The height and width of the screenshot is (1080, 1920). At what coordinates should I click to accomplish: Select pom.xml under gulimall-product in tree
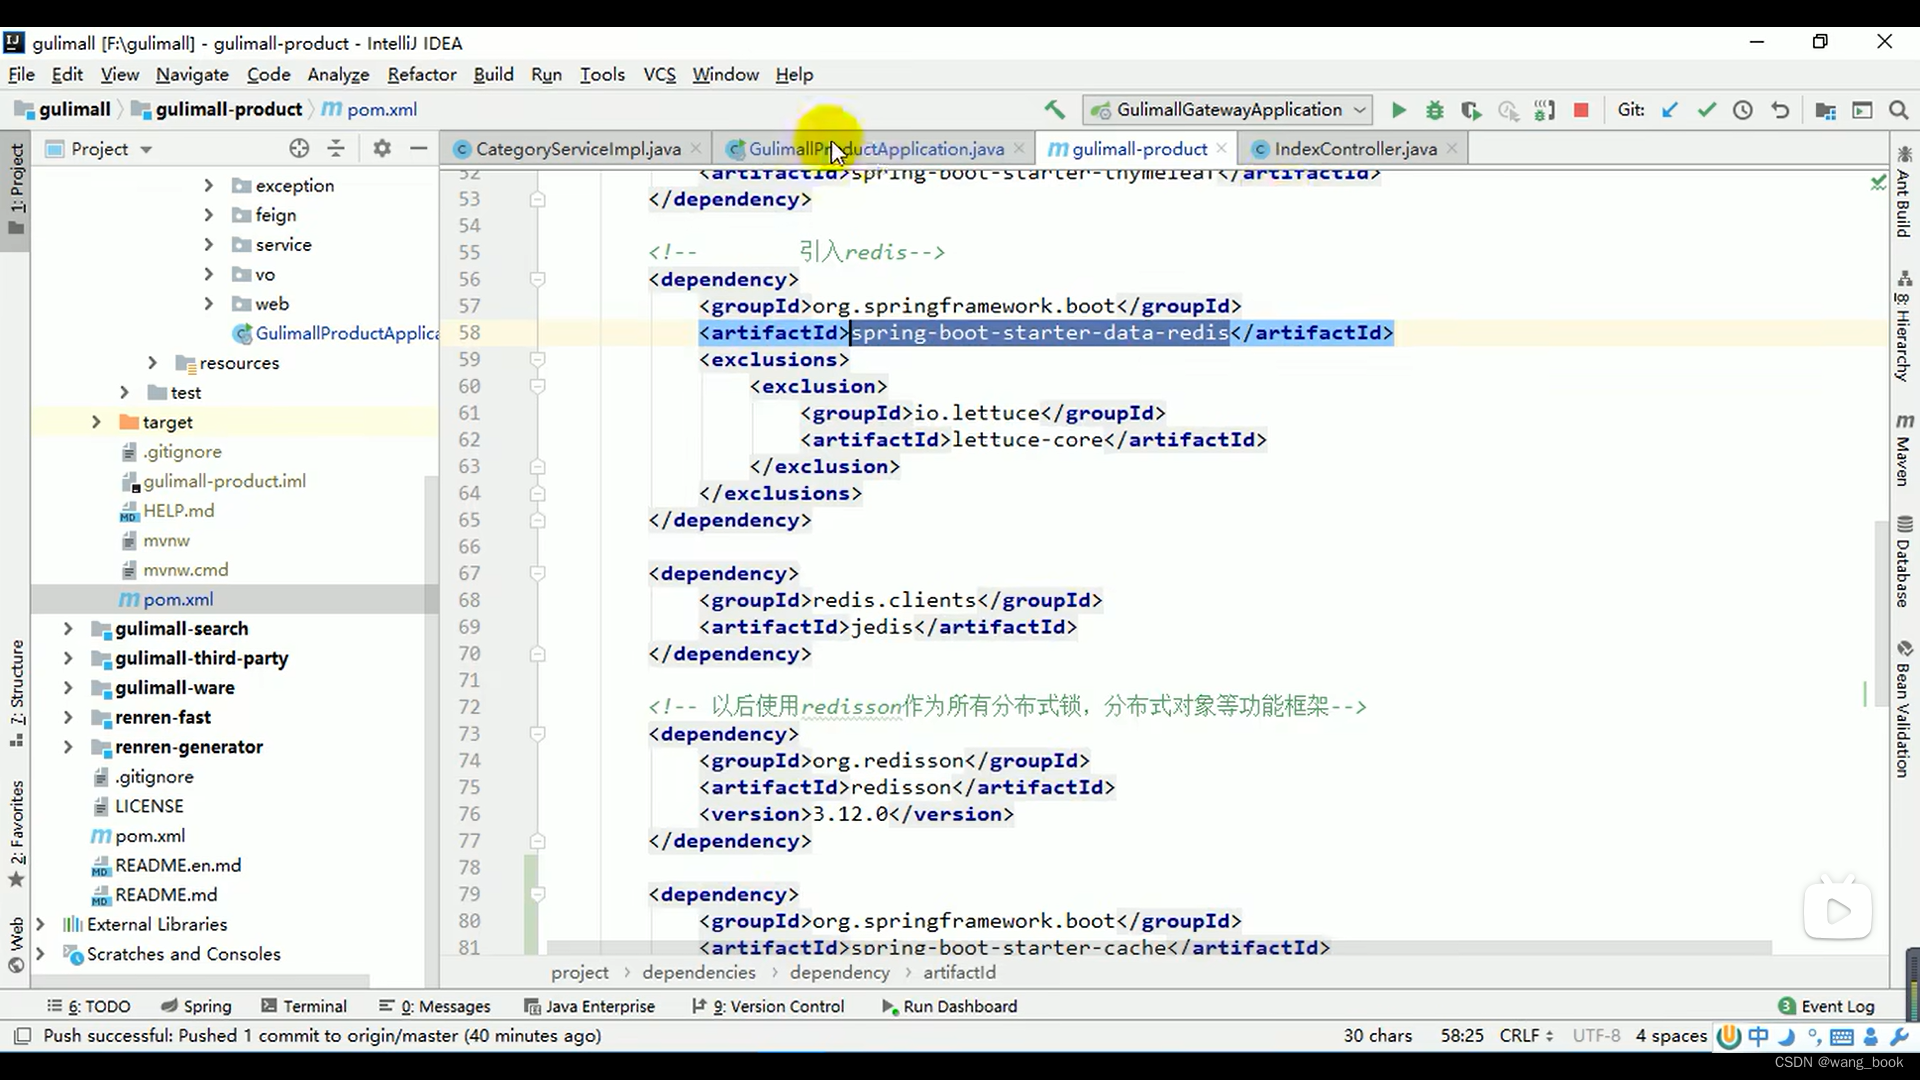[178, 599]
